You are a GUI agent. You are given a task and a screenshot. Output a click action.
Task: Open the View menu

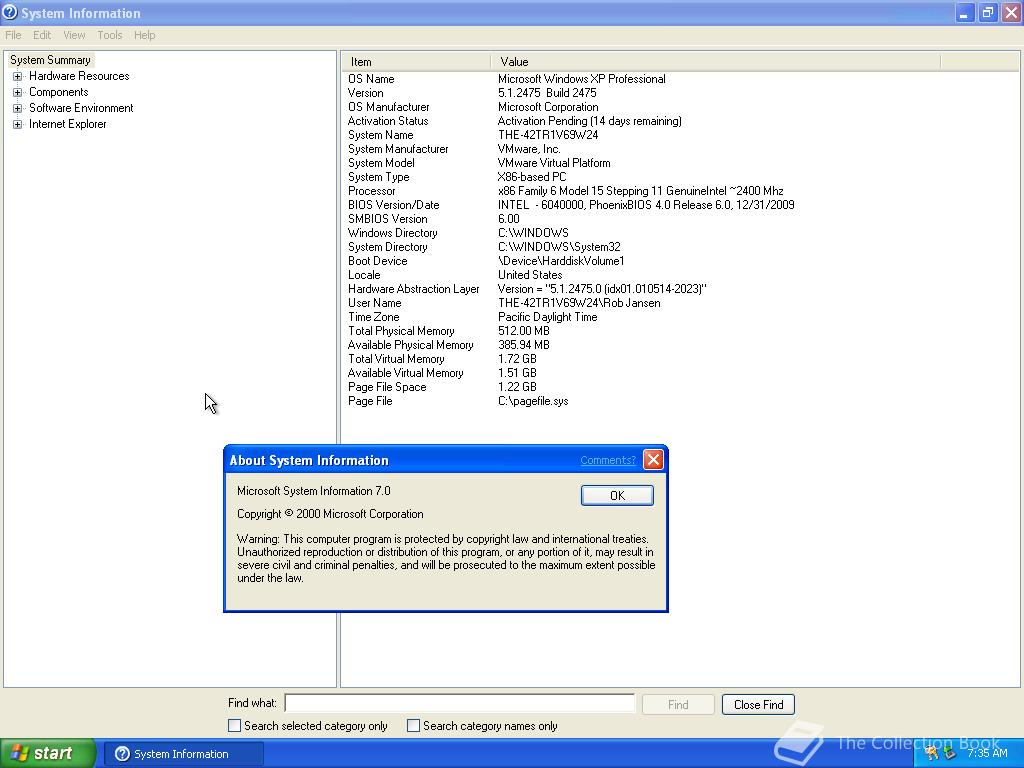pos(74,35)
